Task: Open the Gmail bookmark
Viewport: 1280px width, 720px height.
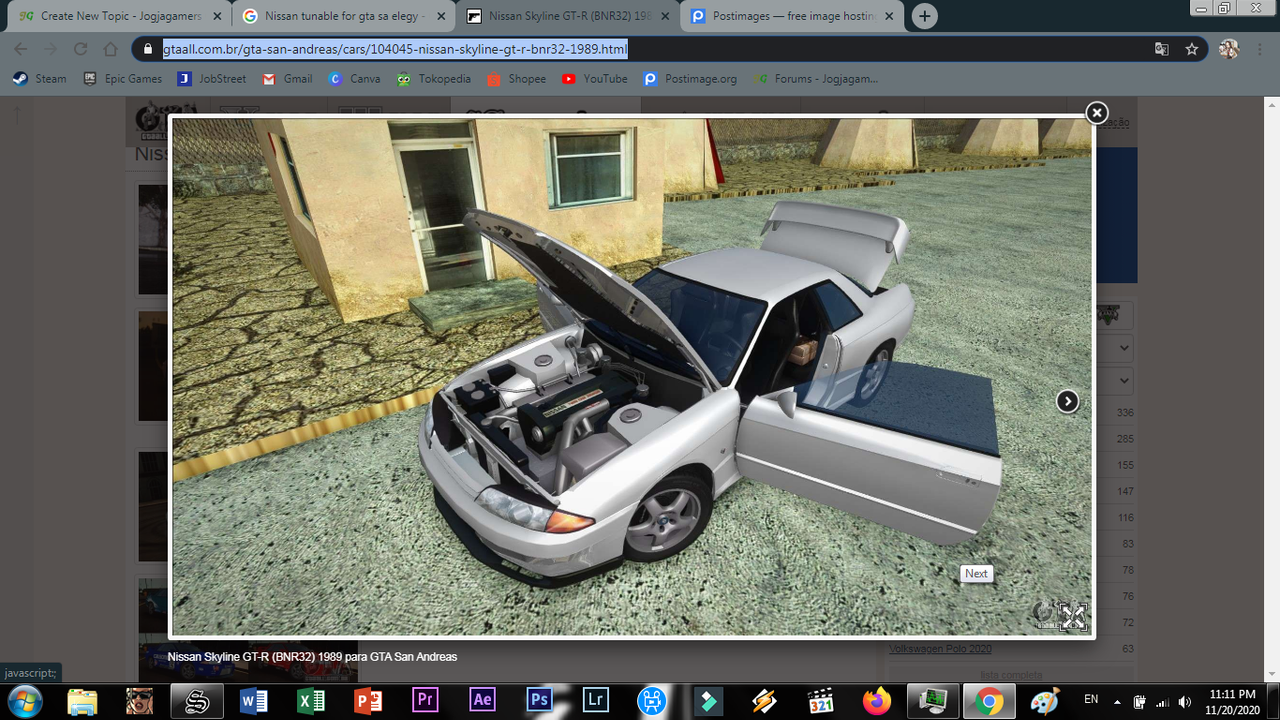Action: pos(287,78)
